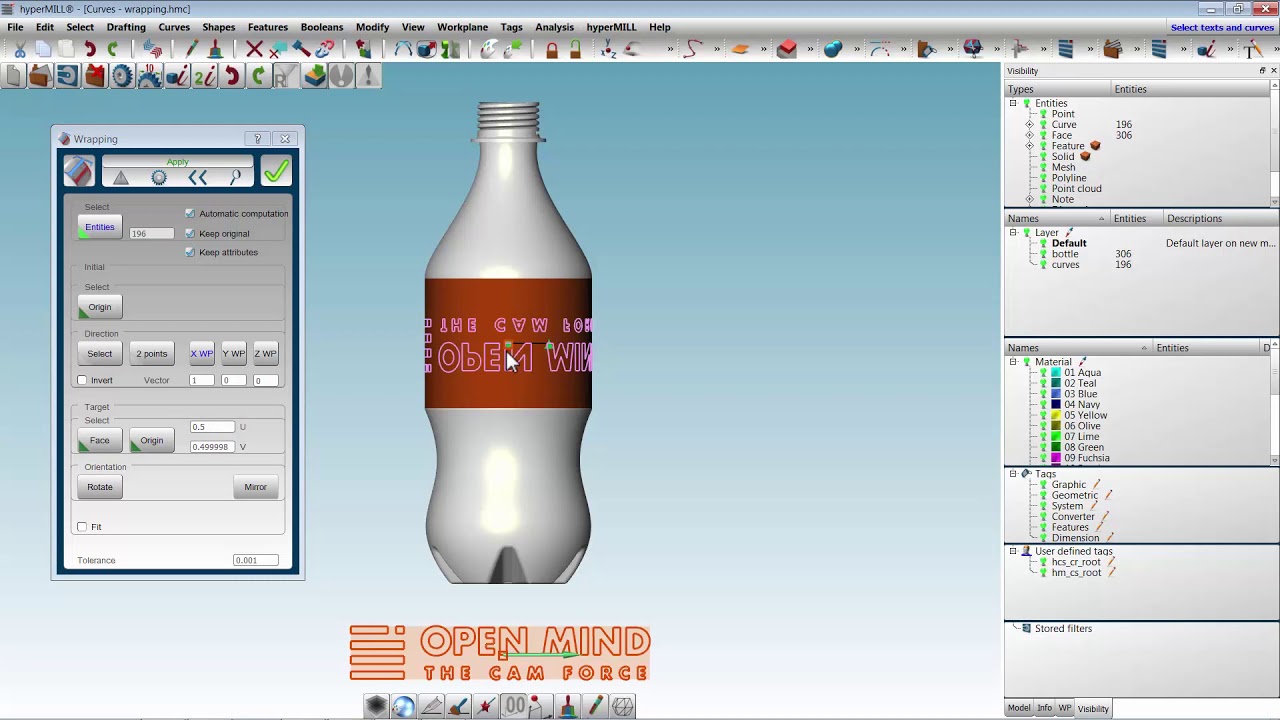Switch to the Model tab
This screenshot has width=1280, height=720.
pos(1019,708)
